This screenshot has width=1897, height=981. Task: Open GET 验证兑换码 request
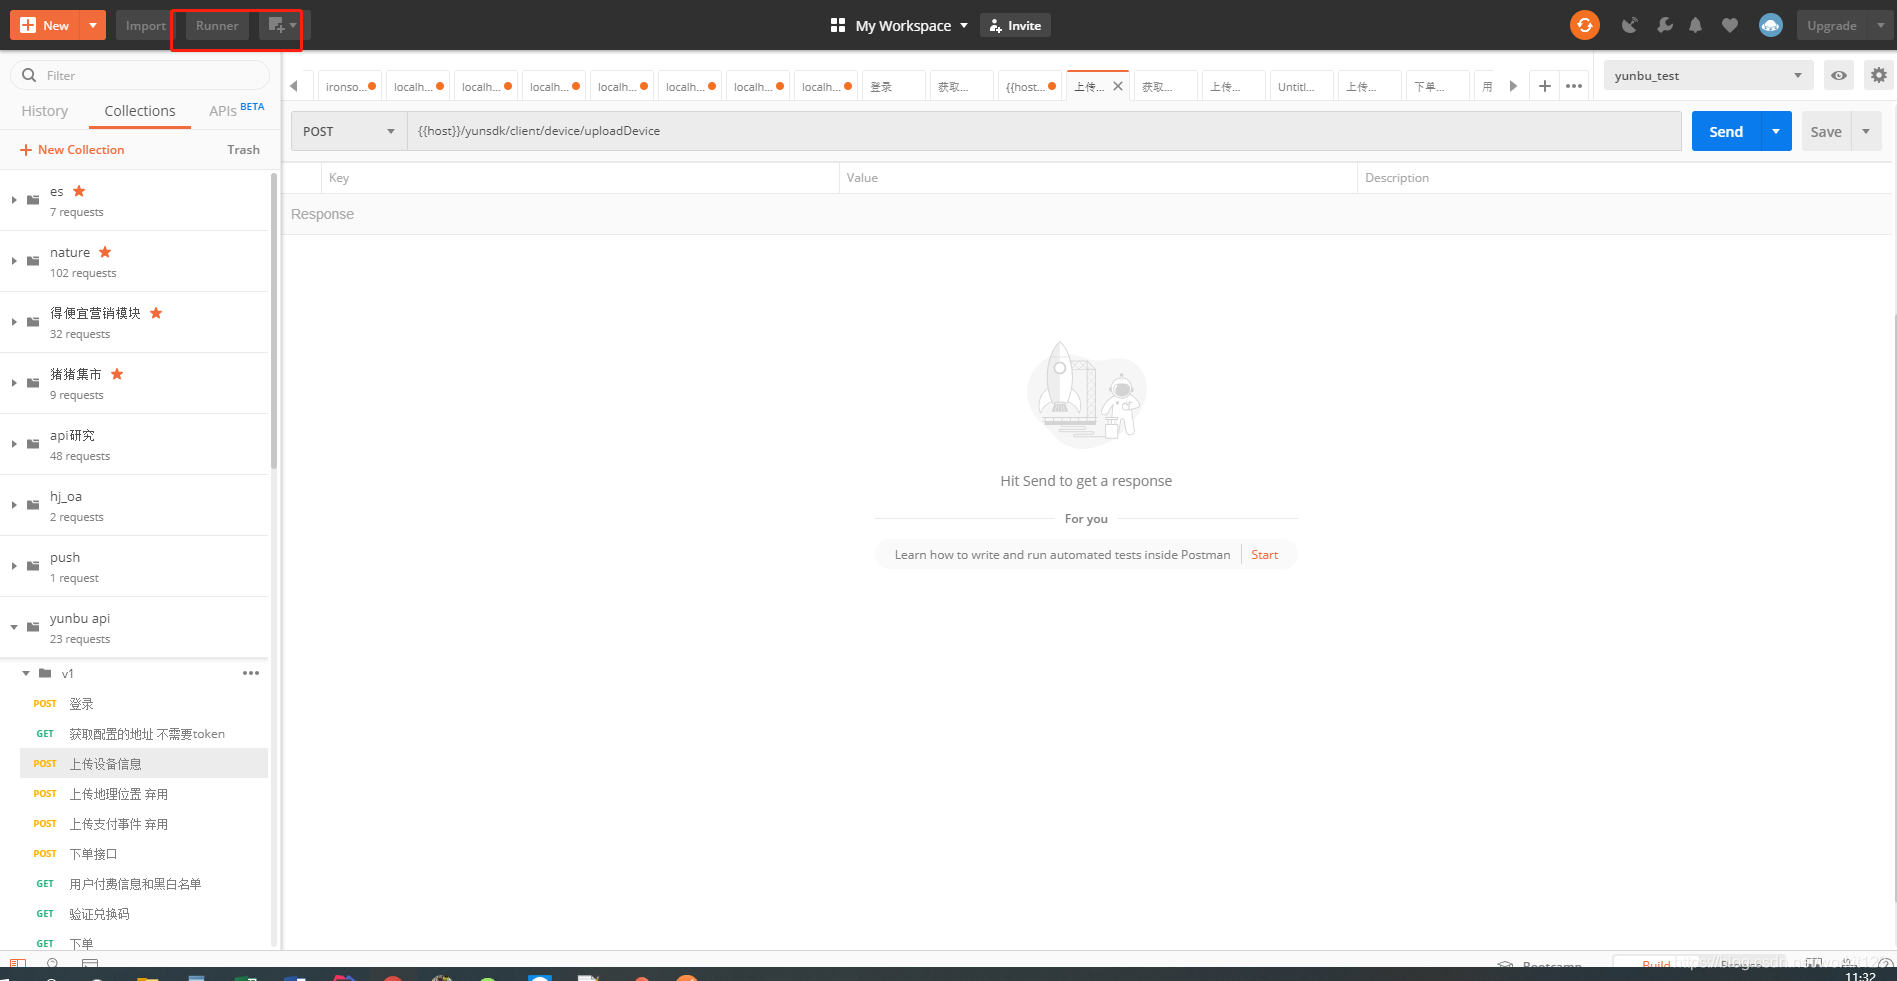(144, 913)
